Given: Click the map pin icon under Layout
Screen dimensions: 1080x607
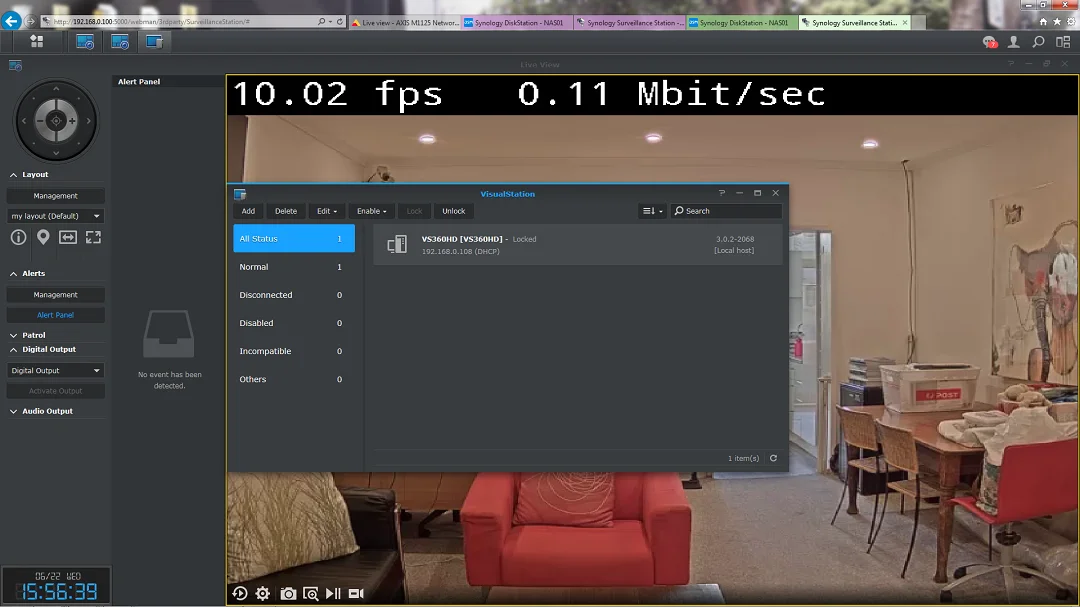Looking at the screenshot, I should (43, 237).
